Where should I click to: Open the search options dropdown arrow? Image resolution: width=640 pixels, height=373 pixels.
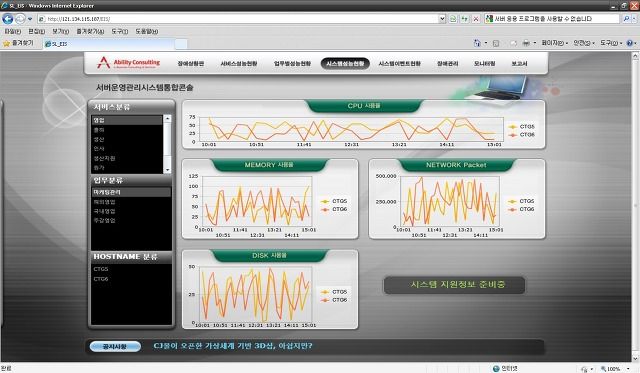[x=634, y=18]
